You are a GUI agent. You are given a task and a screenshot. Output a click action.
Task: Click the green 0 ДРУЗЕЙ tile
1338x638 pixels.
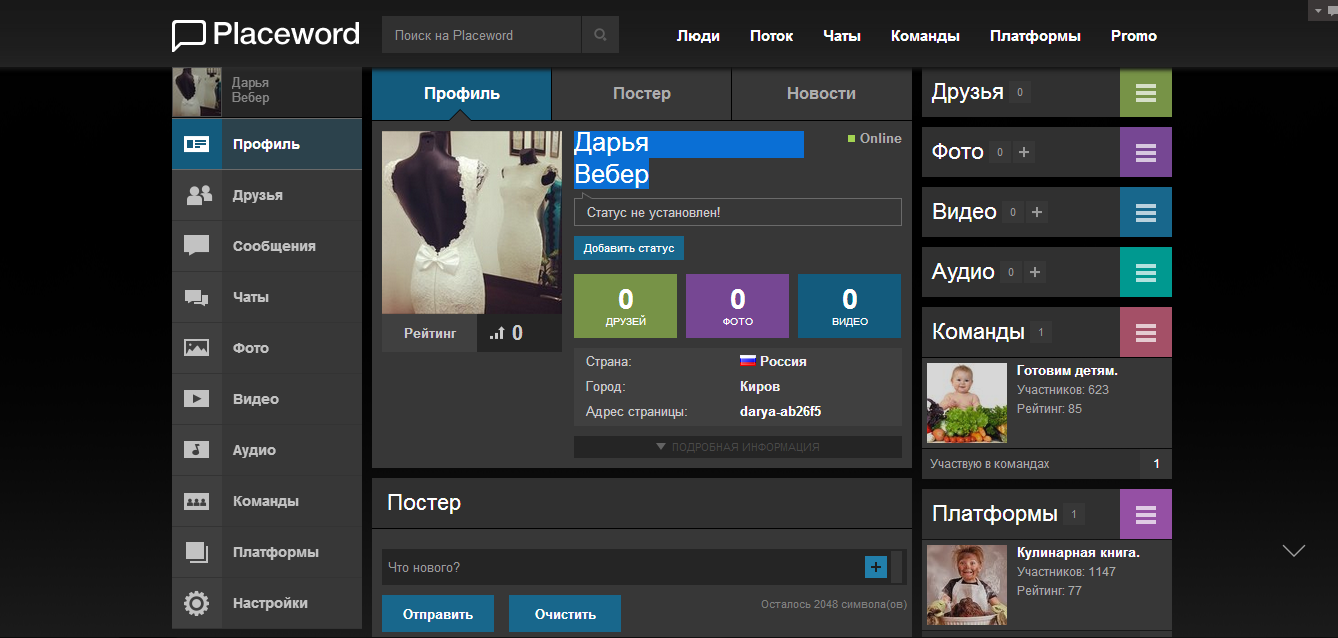click(x=626, y=306)
